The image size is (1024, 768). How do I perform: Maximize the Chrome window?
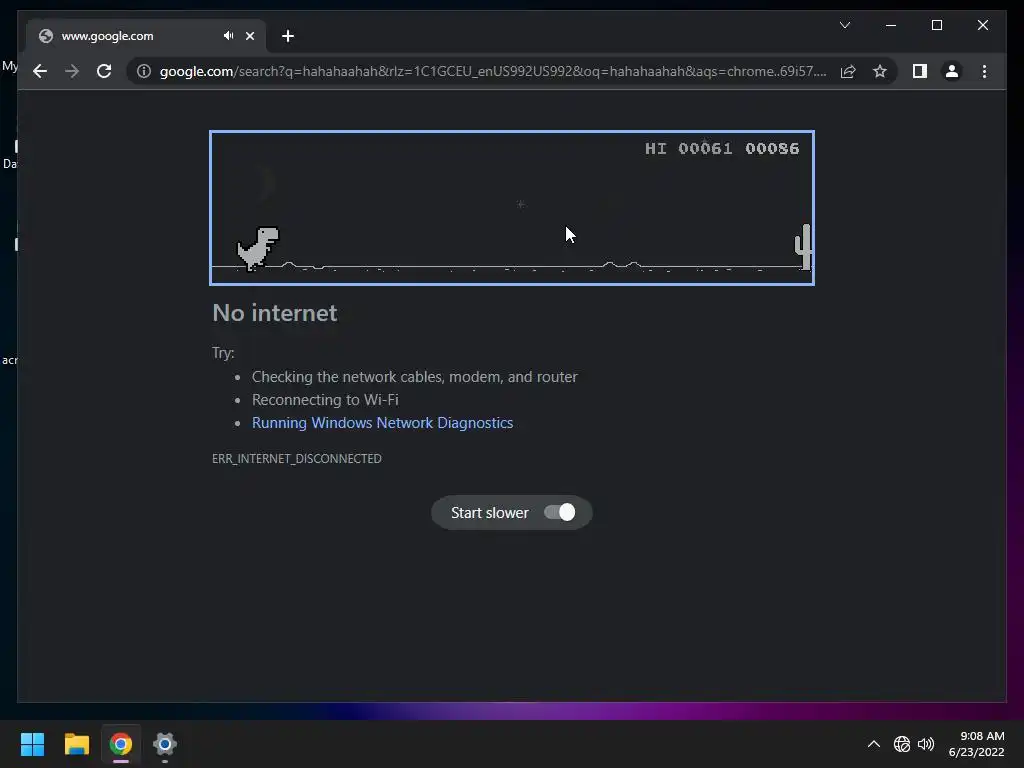pos(936,25)
